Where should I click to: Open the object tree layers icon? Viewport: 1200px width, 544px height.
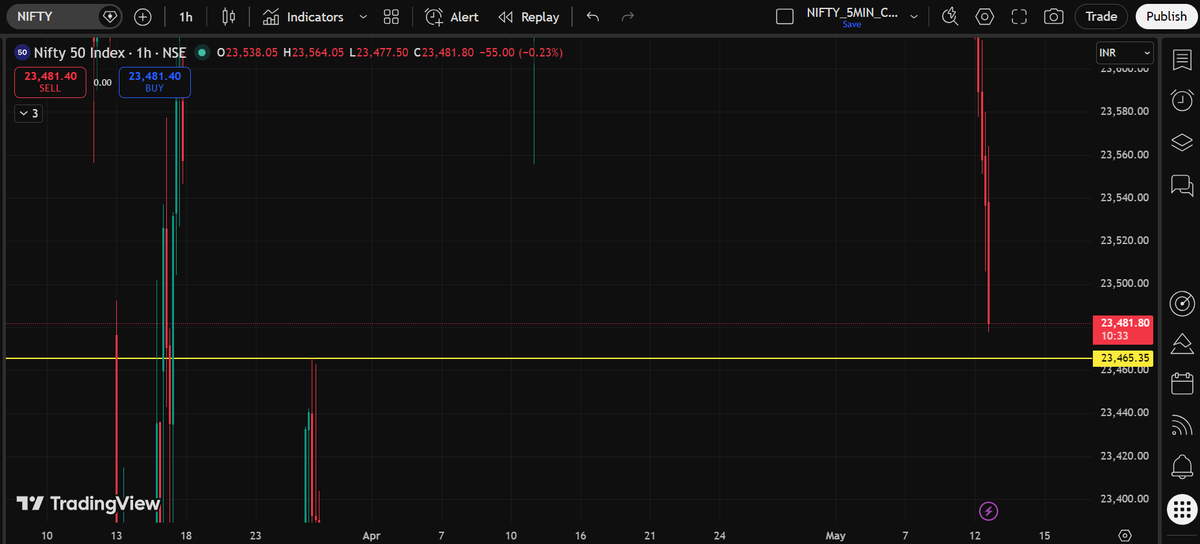(1181, 143)
